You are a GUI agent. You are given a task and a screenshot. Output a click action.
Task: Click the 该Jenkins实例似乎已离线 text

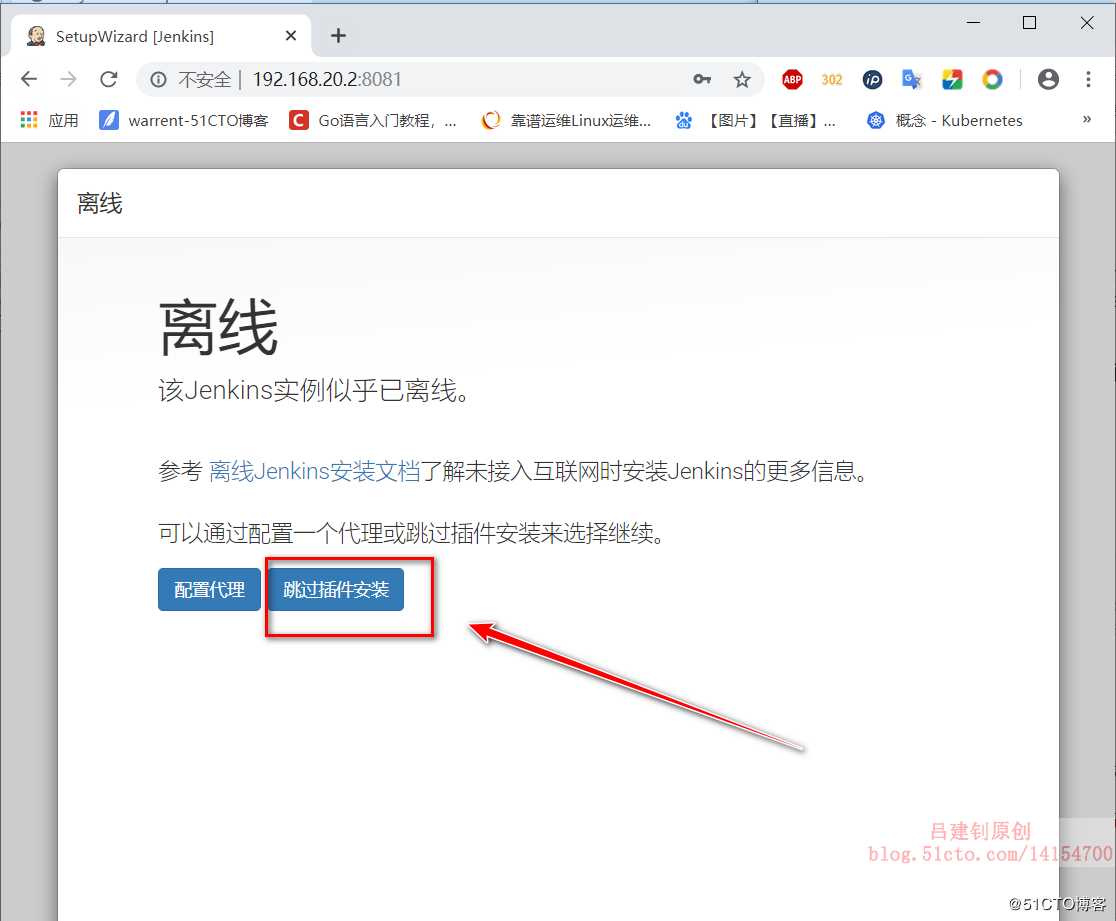pos(313,390)
